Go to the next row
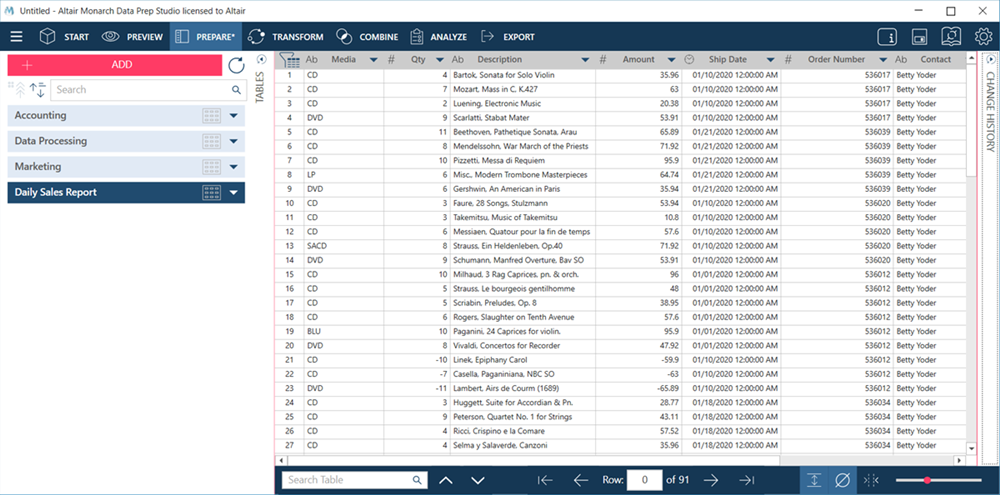Viewport: 1000px width, 495px height. click(x=710, y=480)
